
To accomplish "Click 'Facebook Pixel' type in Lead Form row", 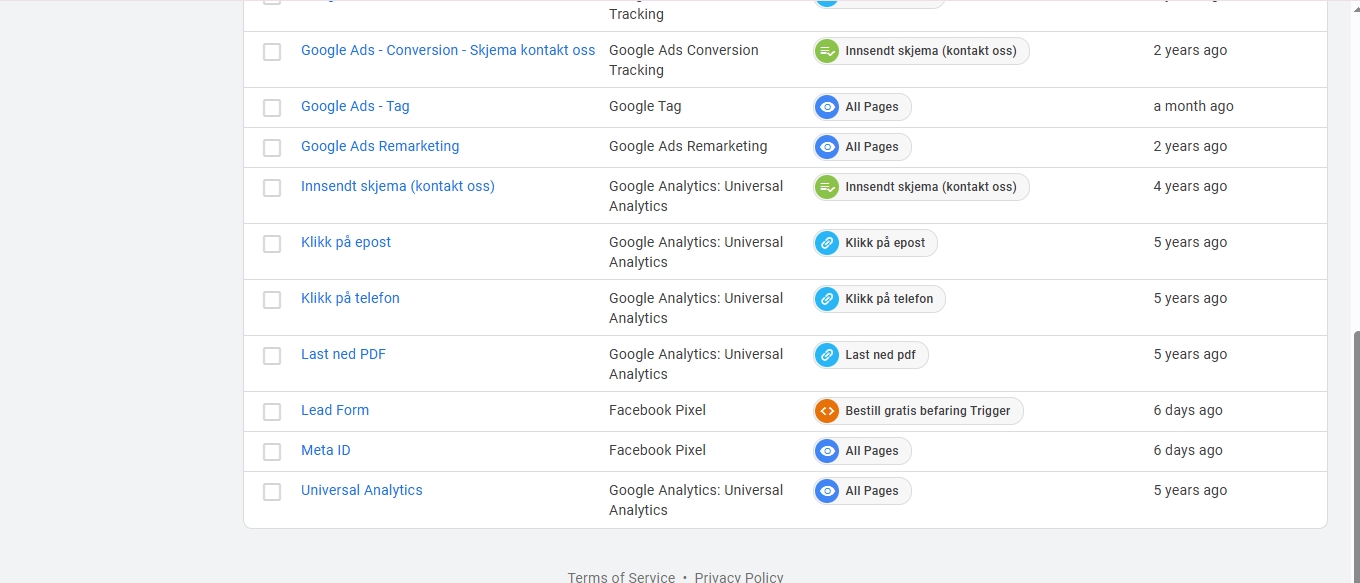I will (657, 410).
